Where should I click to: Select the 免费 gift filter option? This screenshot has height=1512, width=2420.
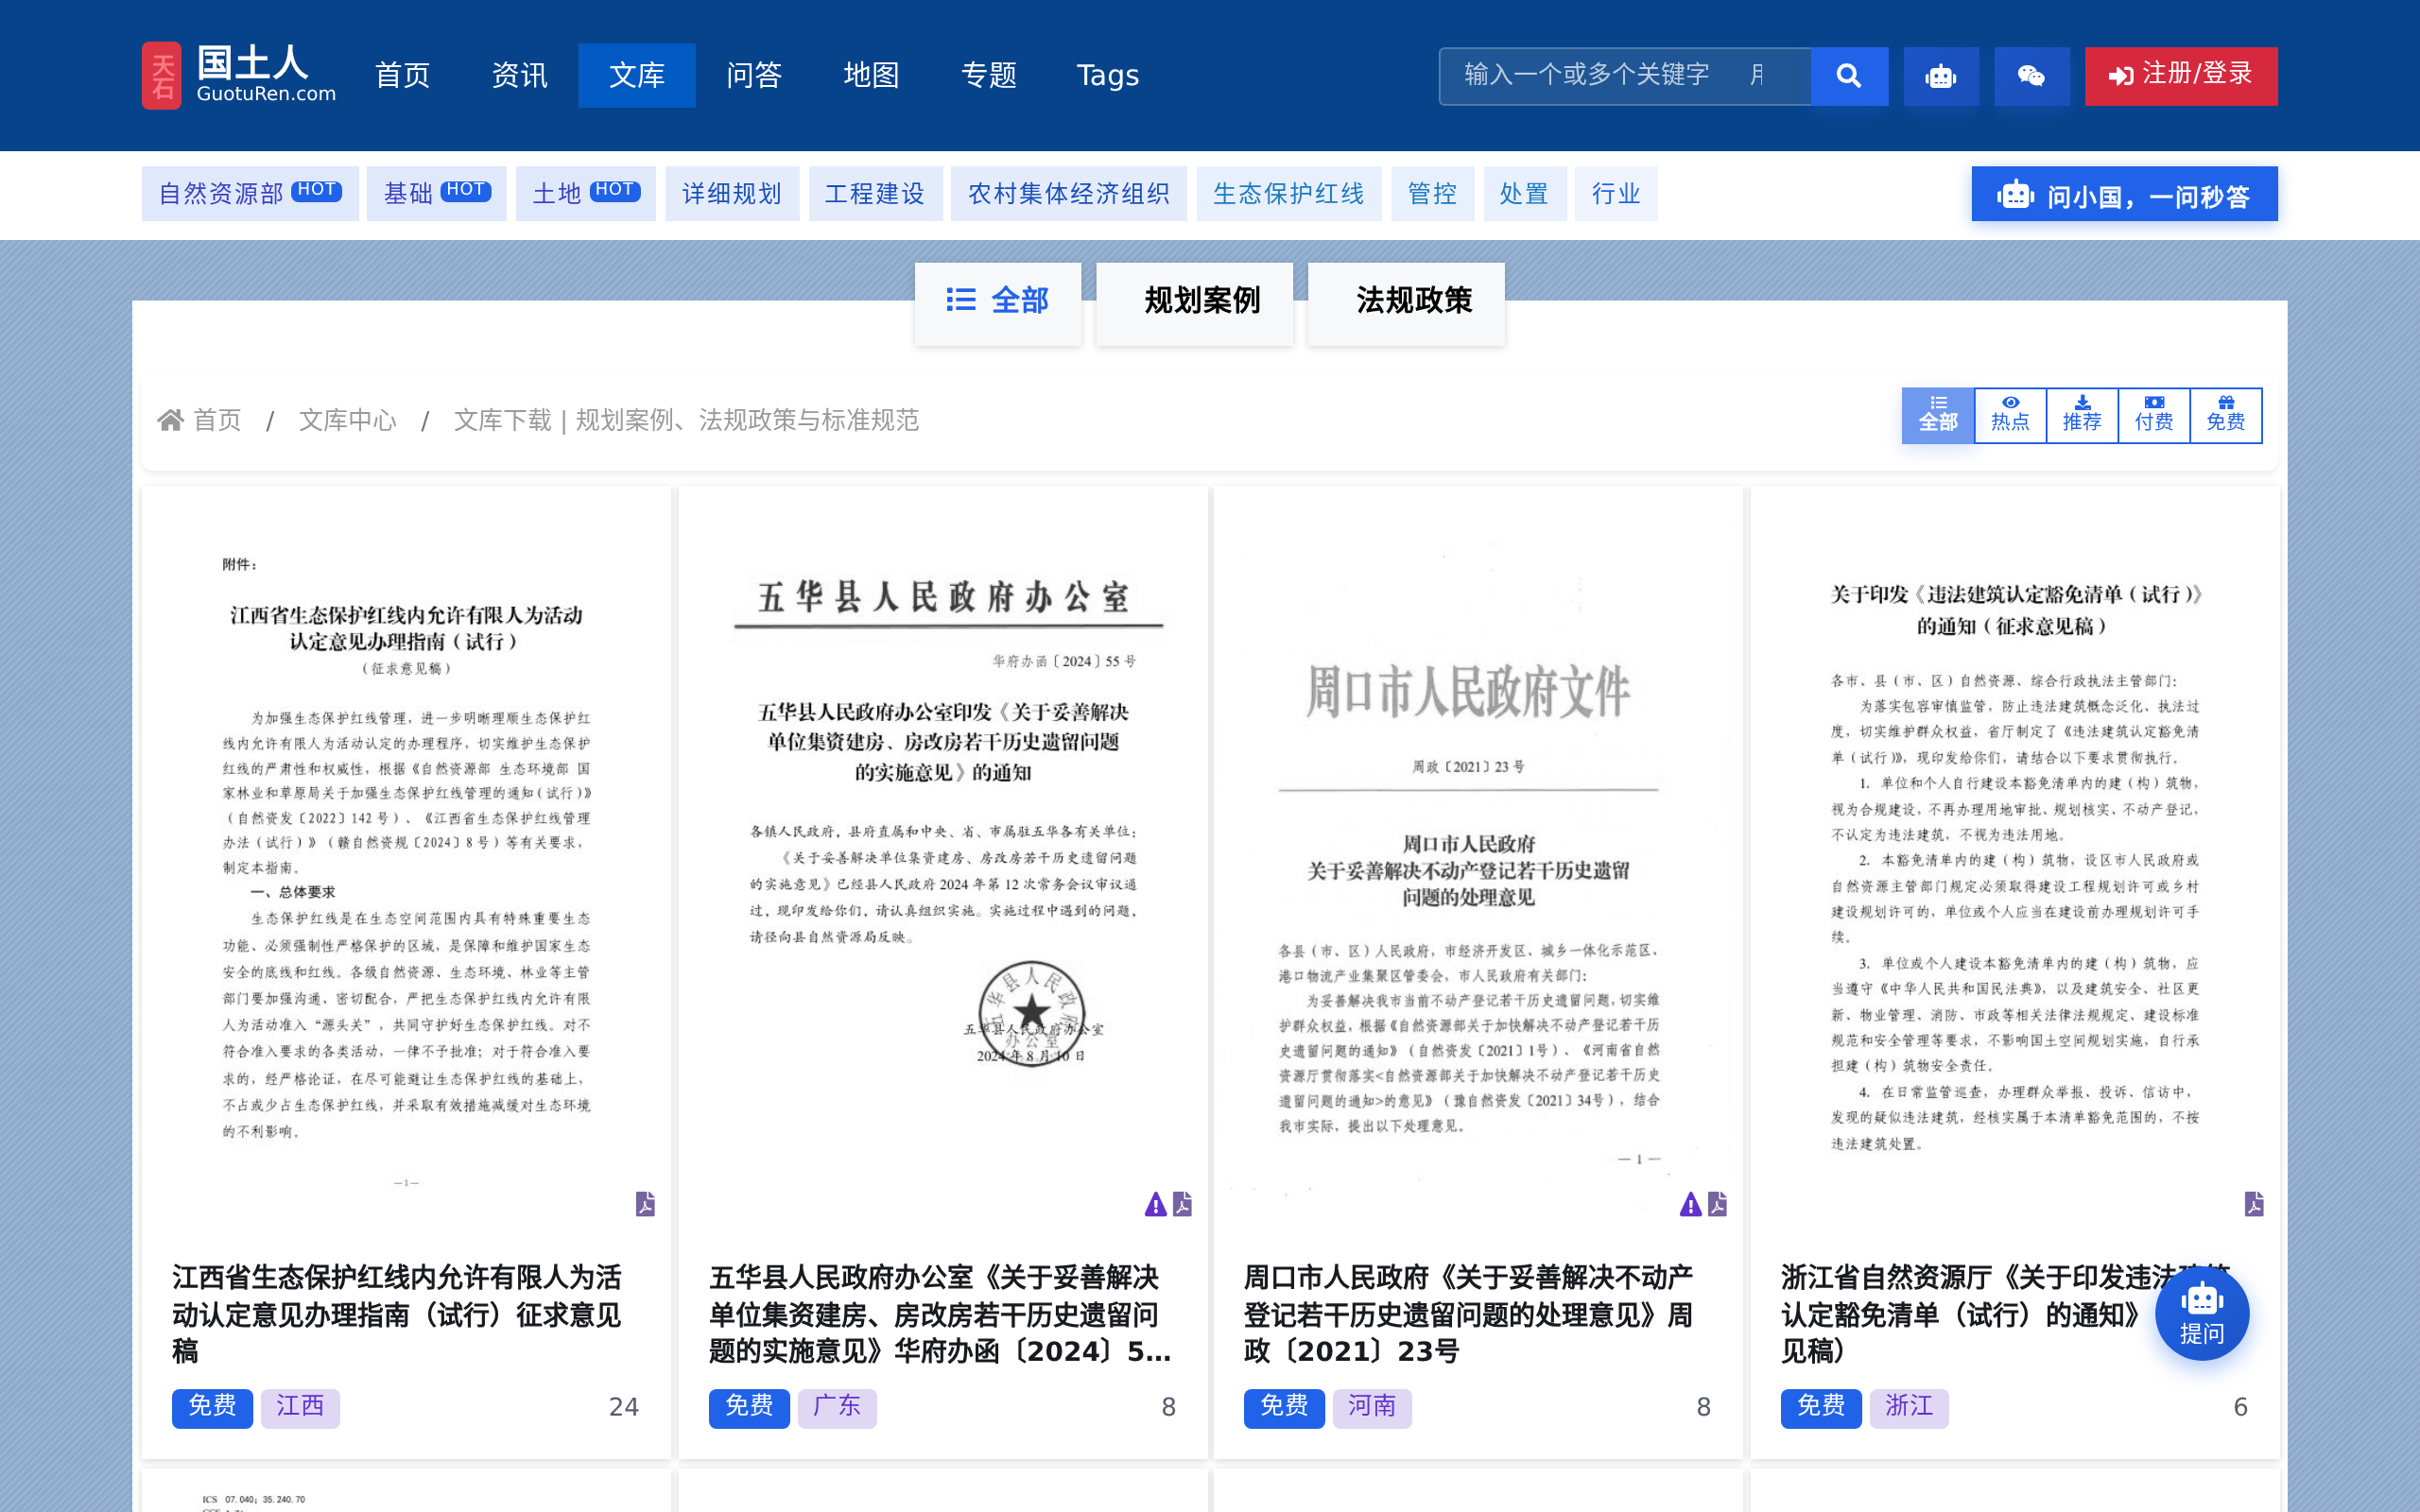pyautogui.click(x=2226, y=415)
